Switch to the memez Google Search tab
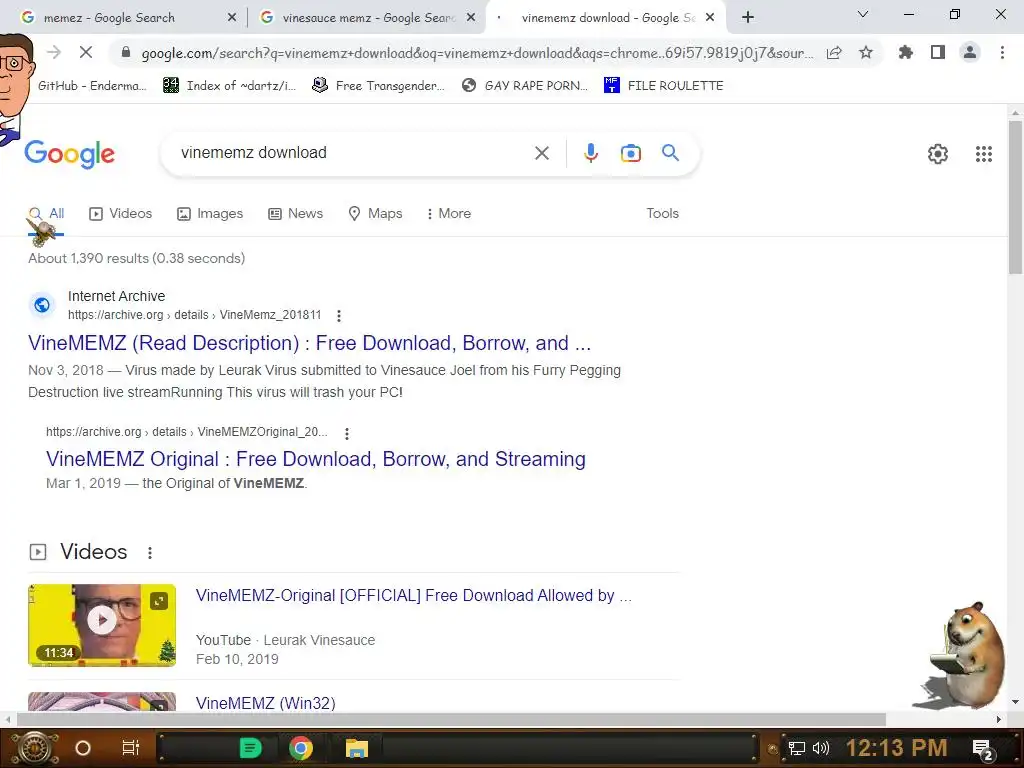Viewport: 1024px width, 768px height. (x=109, y=18)
